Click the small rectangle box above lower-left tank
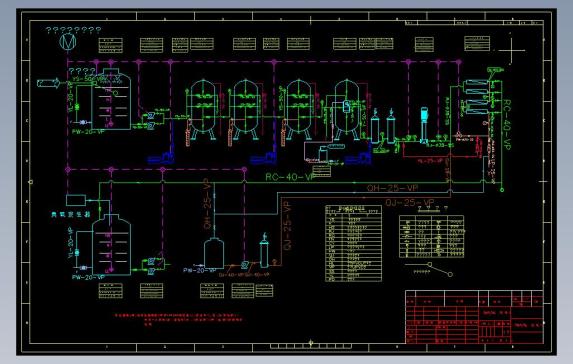573x364 pixels. click(x=76, y=200)
